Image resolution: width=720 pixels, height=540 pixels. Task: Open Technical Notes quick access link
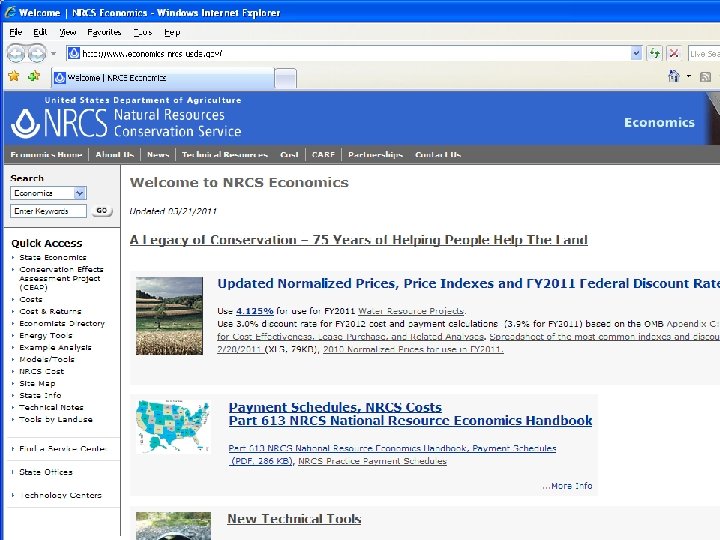tap(51, 407)
